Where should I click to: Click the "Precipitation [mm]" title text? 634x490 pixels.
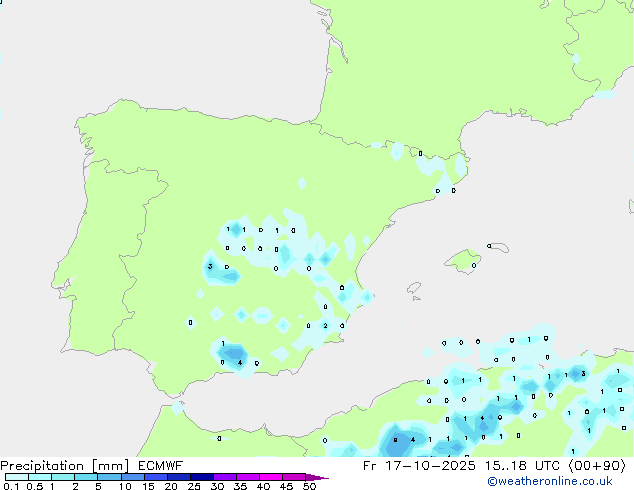65,466
